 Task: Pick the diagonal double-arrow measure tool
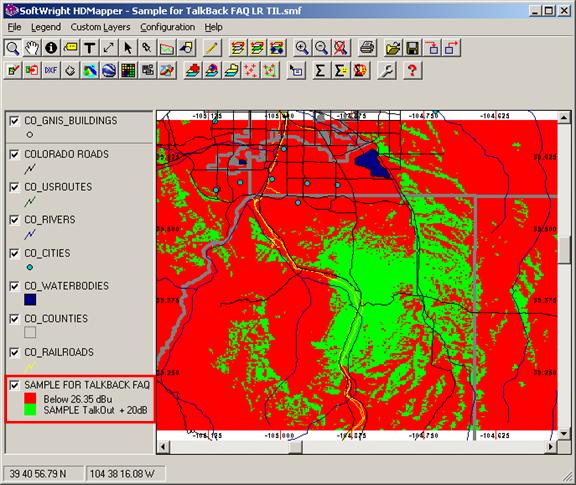point(108,48)
